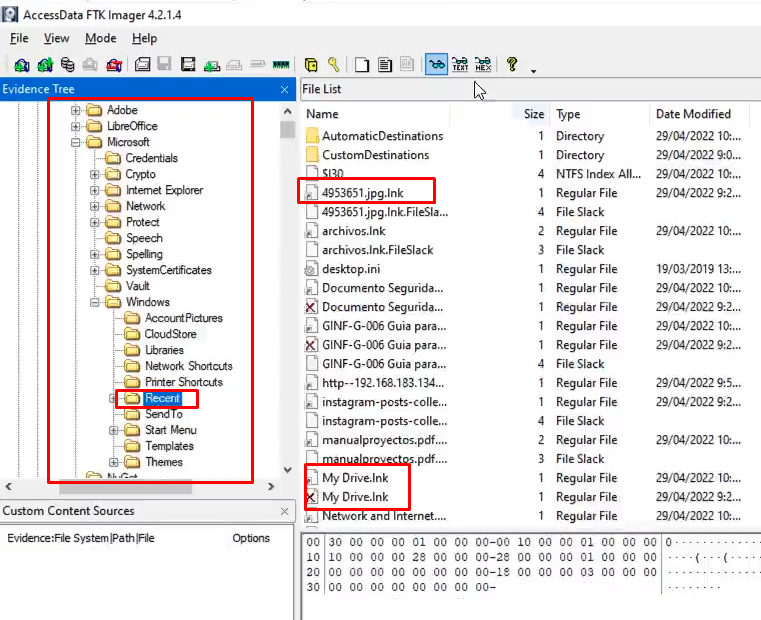Close the Custom Content Sources panel
The image size is (761, 620).
(x=284, y=511)
